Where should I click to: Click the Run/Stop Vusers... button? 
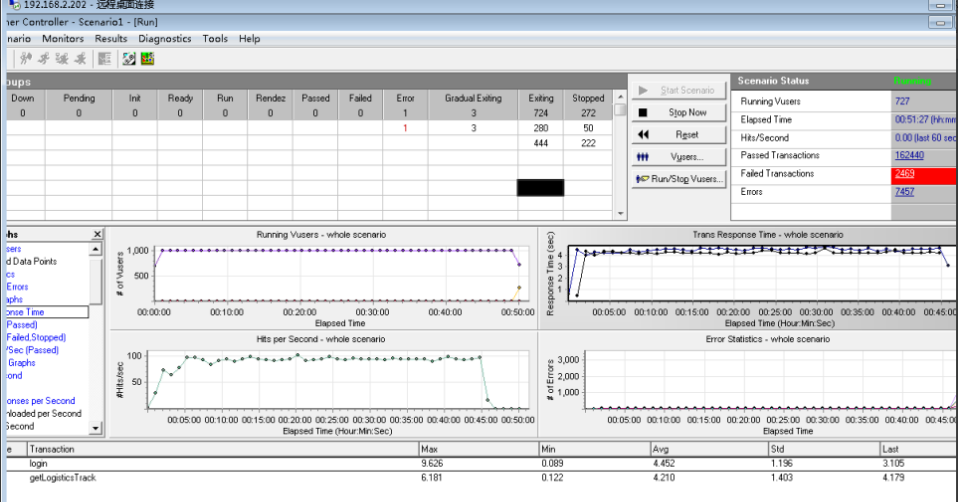678,179
